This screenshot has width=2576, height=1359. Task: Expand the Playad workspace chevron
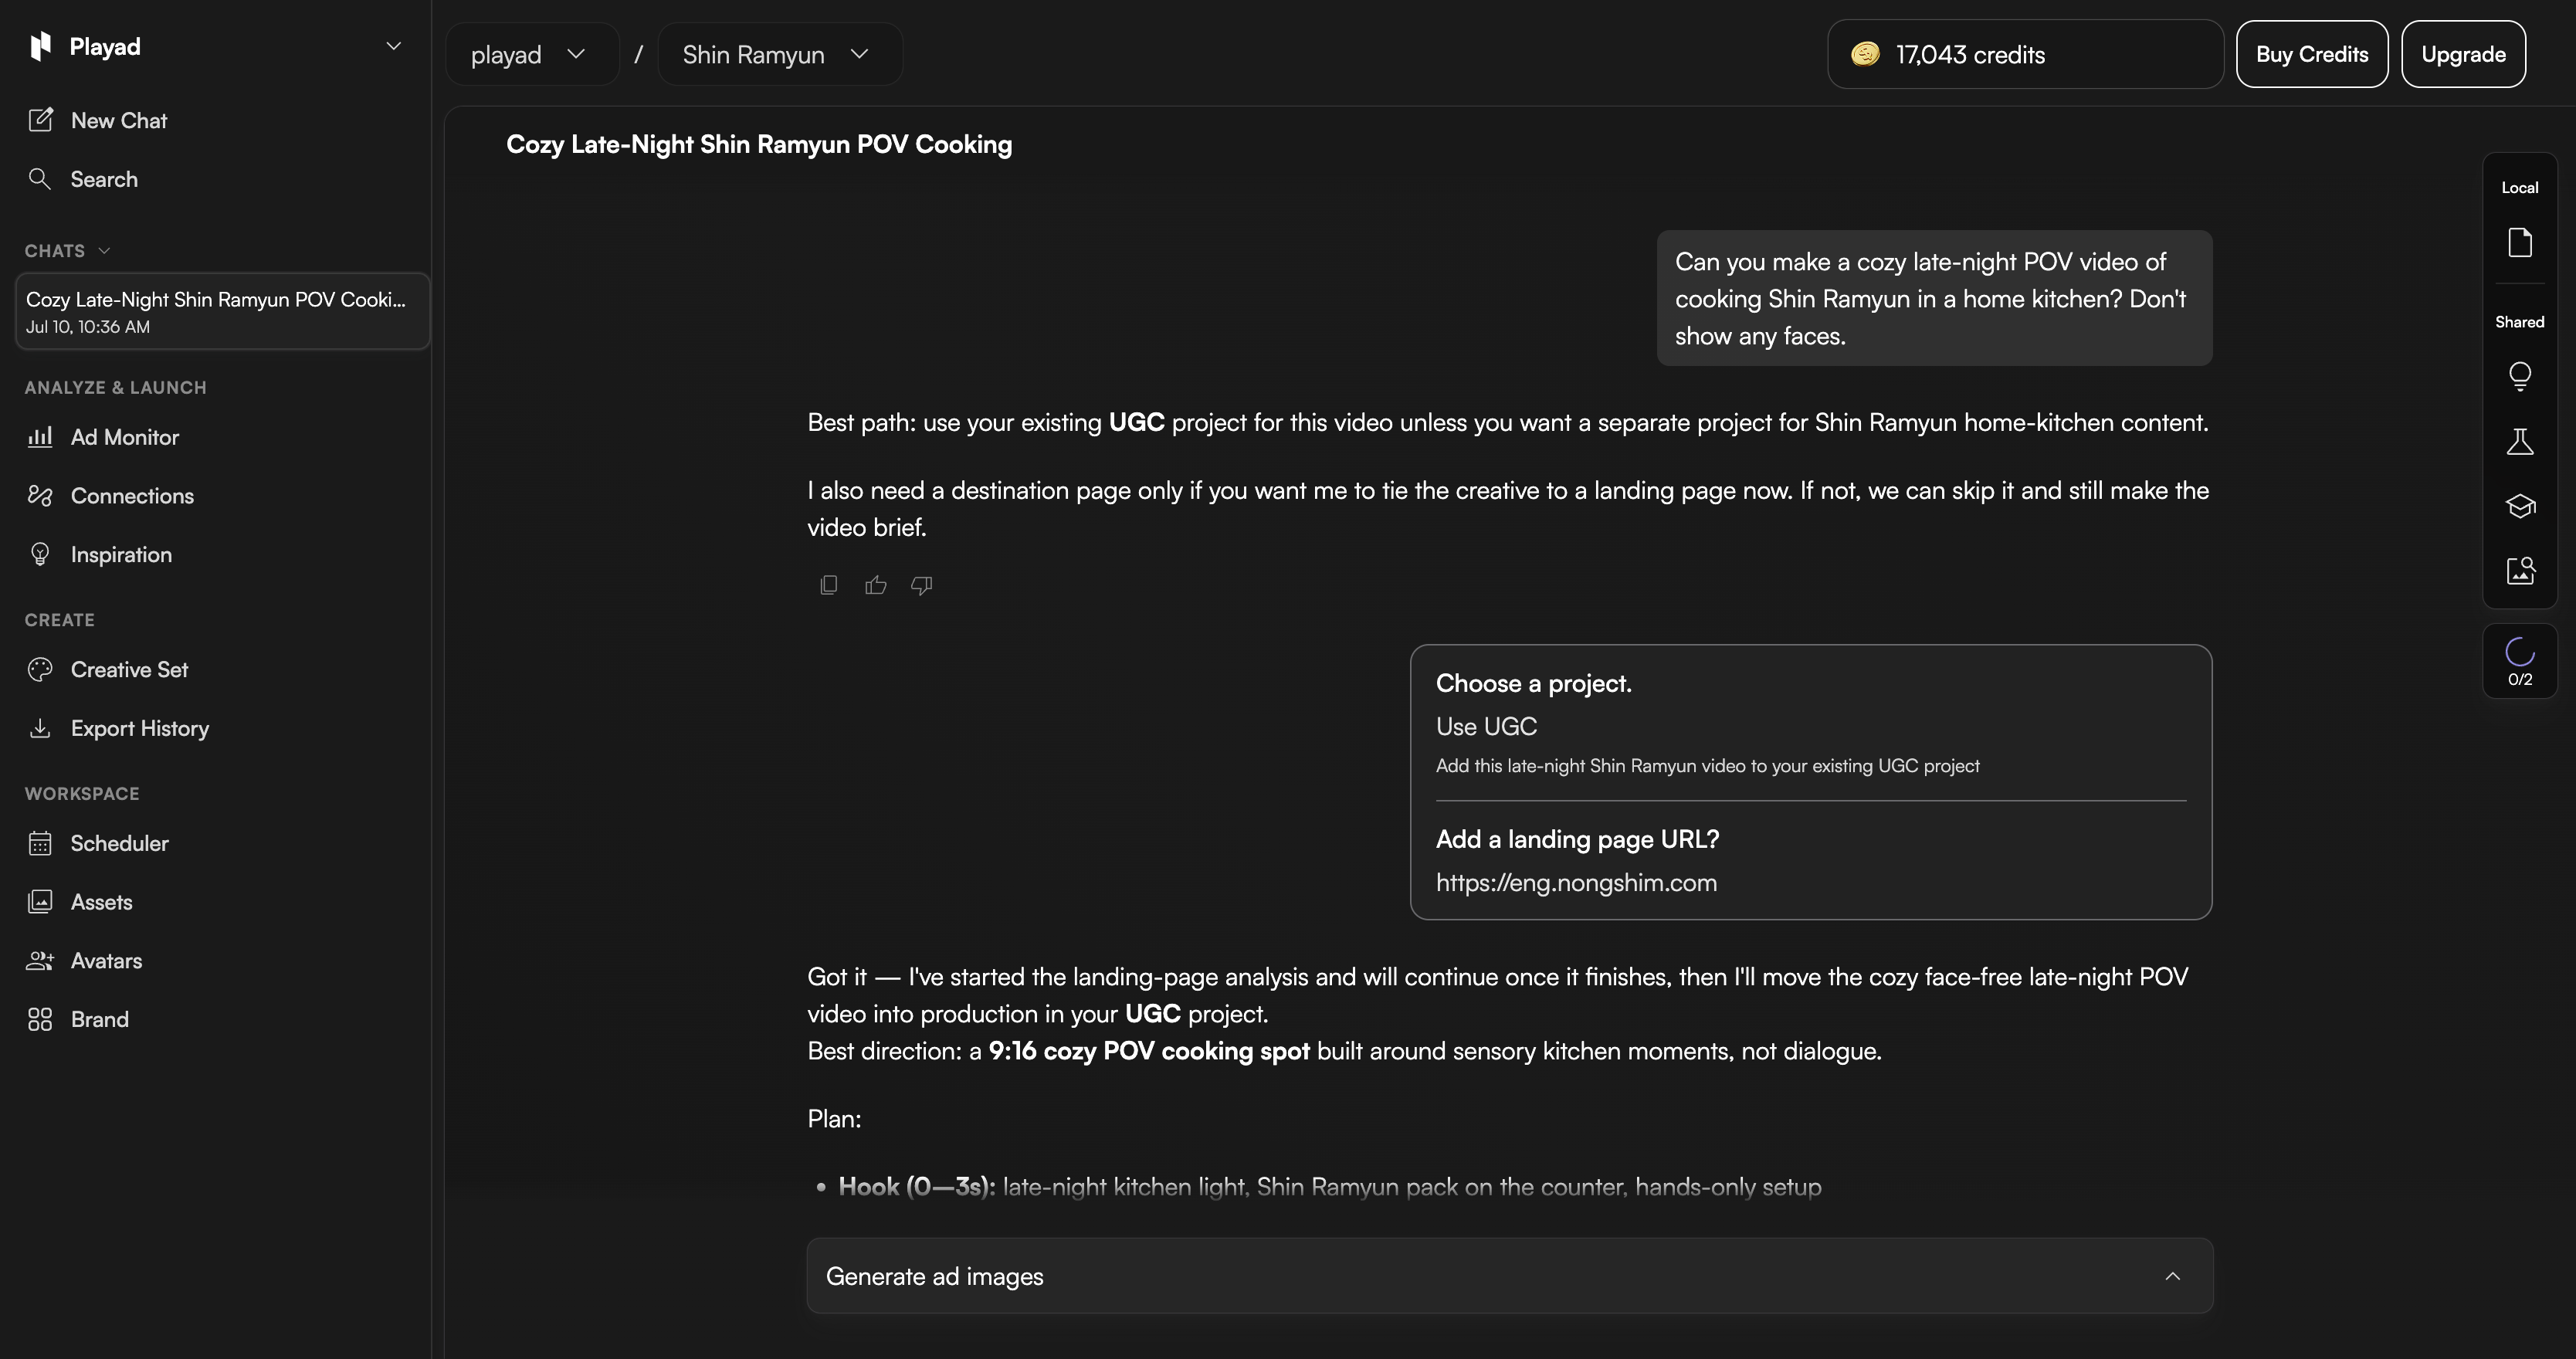[x=394, y=46]
